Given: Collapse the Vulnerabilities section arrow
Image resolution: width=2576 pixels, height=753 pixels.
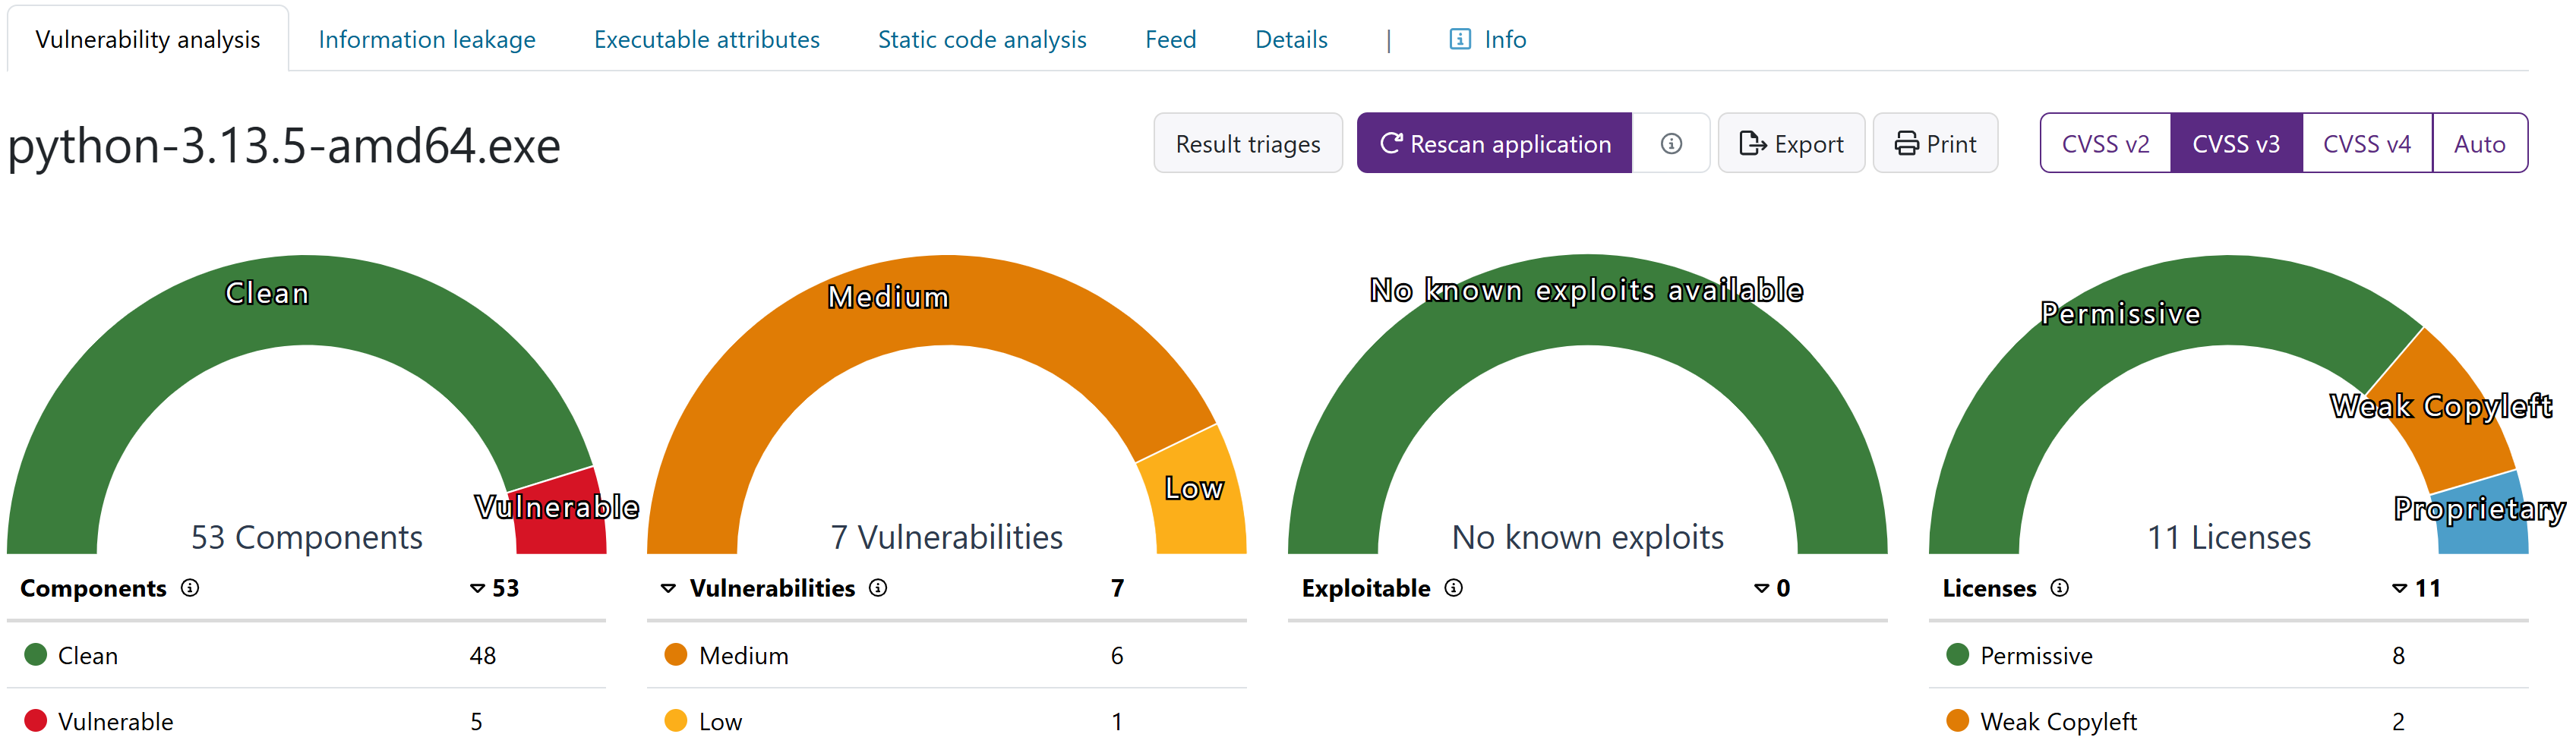Looking at the screenshot, I should tap(669, 589).
